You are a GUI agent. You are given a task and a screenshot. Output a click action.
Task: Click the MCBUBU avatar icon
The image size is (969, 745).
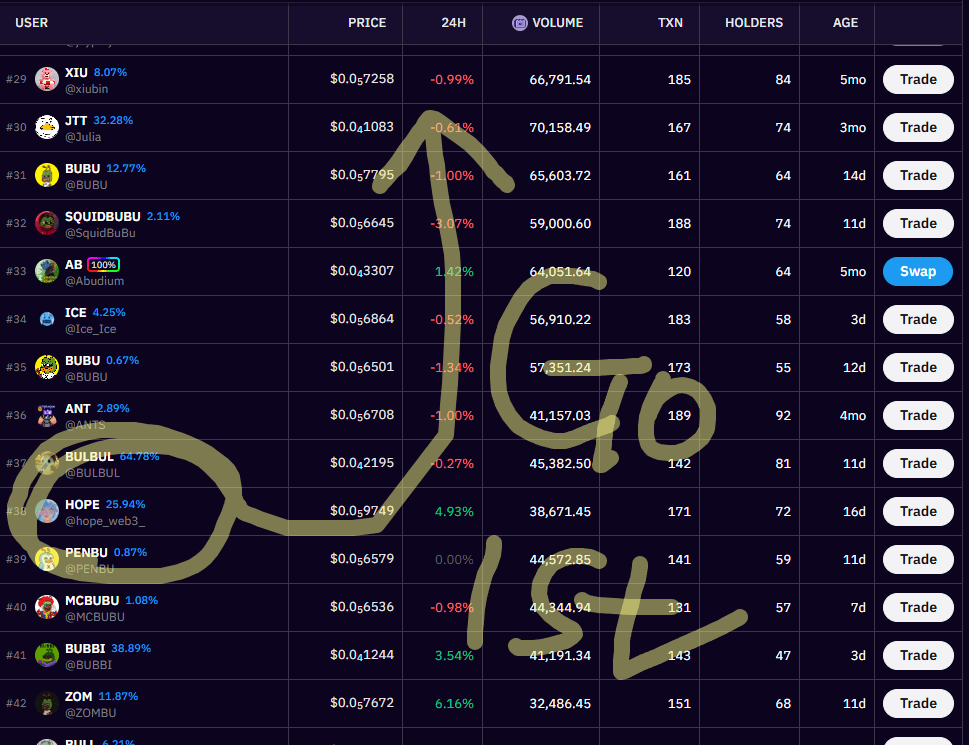tap(47, 607)
